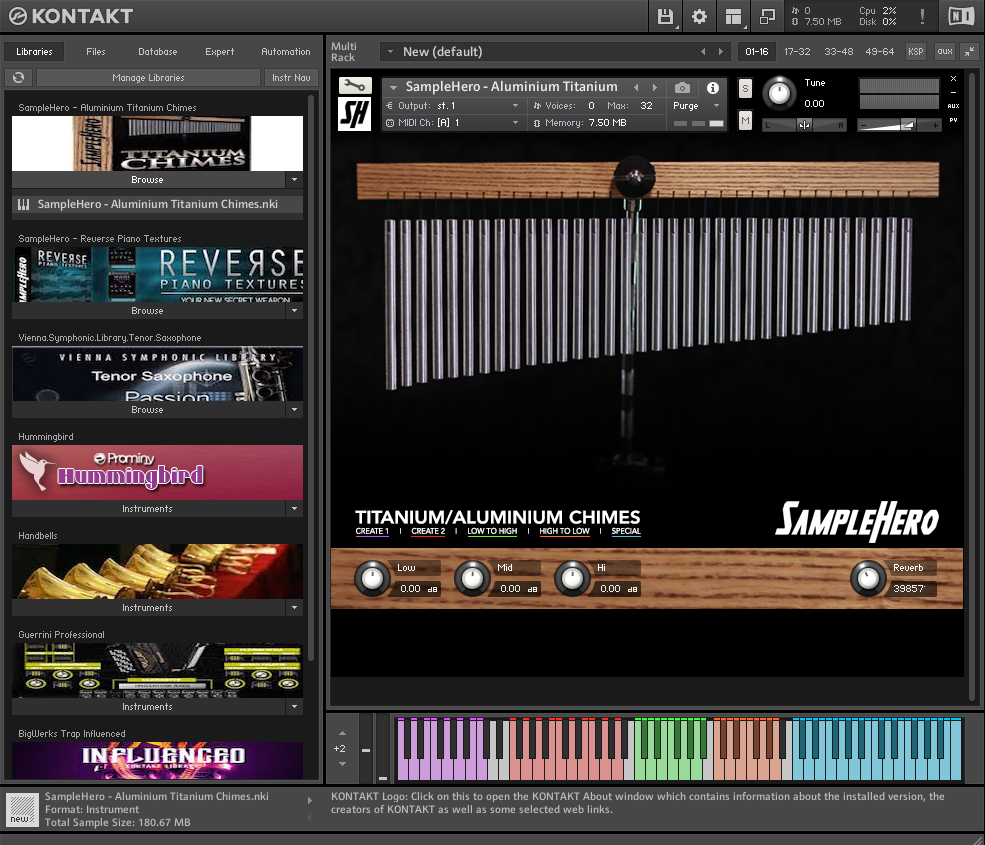
Task: Open instrument edit wrench icon
Action: 355,85
